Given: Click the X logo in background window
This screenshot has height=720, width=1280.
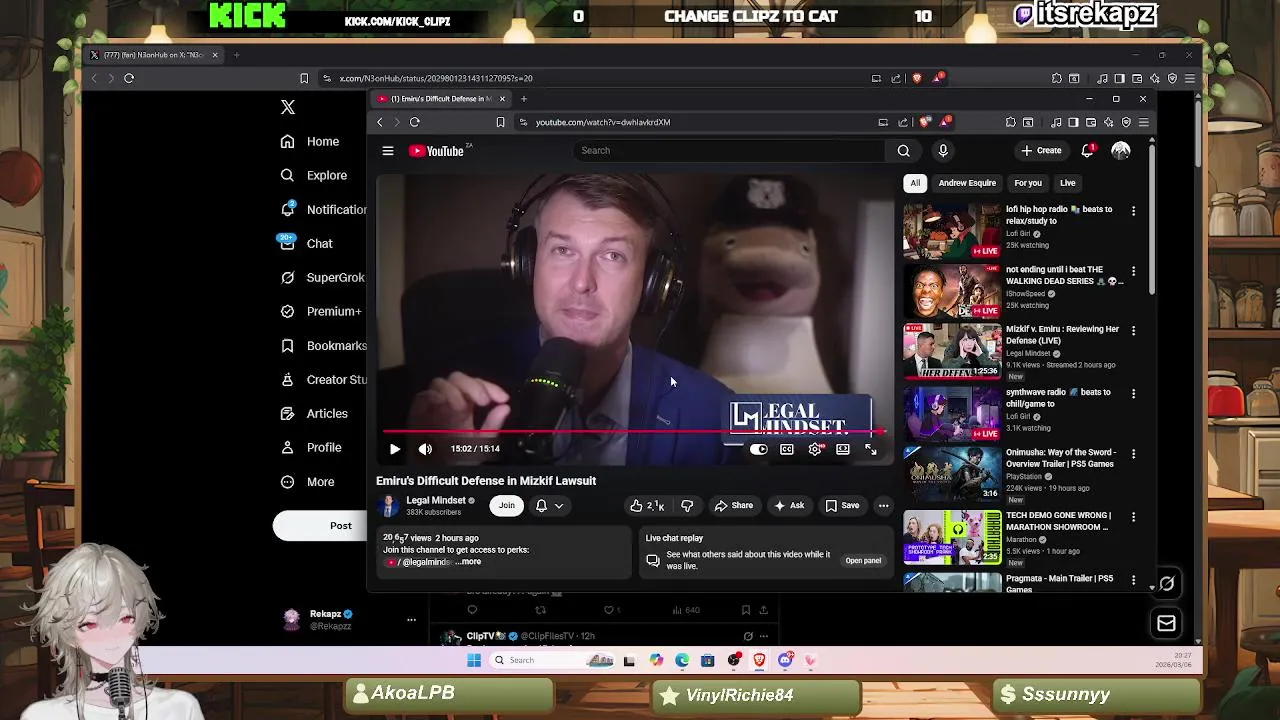Looking at the screenshot, I should (288, 107).
